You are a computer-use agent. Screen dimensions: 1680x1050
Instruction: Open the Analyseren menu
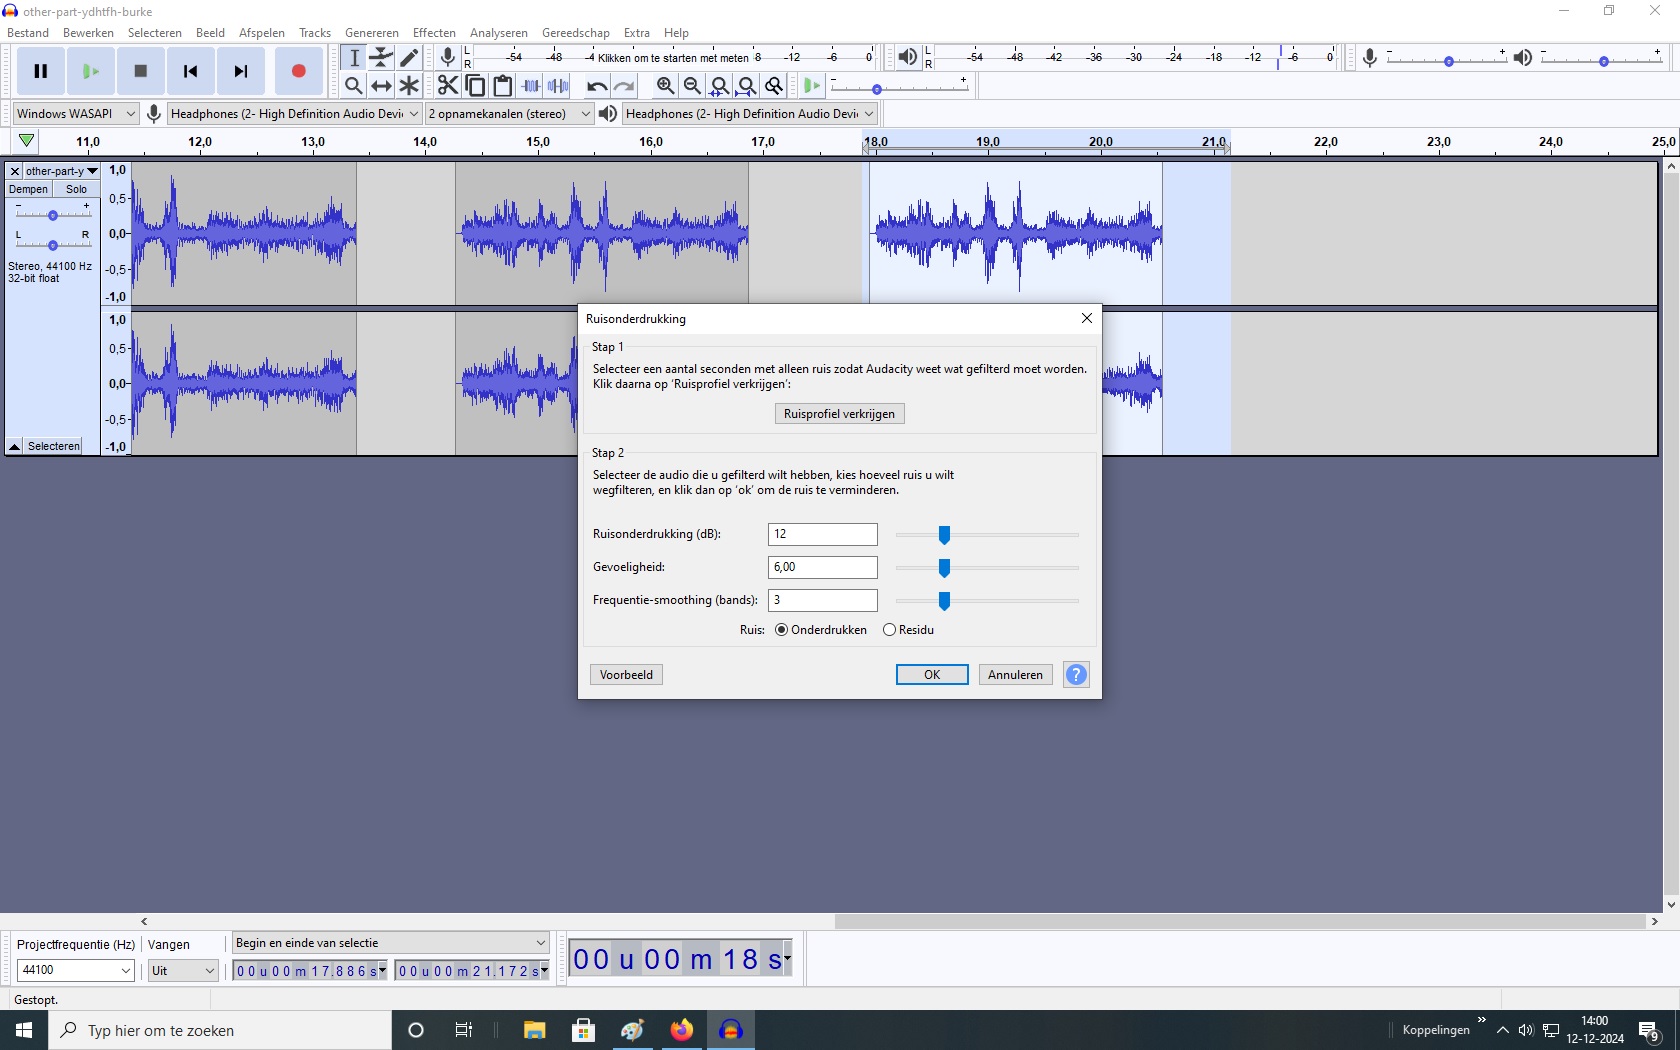pyautogui.click(x=498, y=33)
